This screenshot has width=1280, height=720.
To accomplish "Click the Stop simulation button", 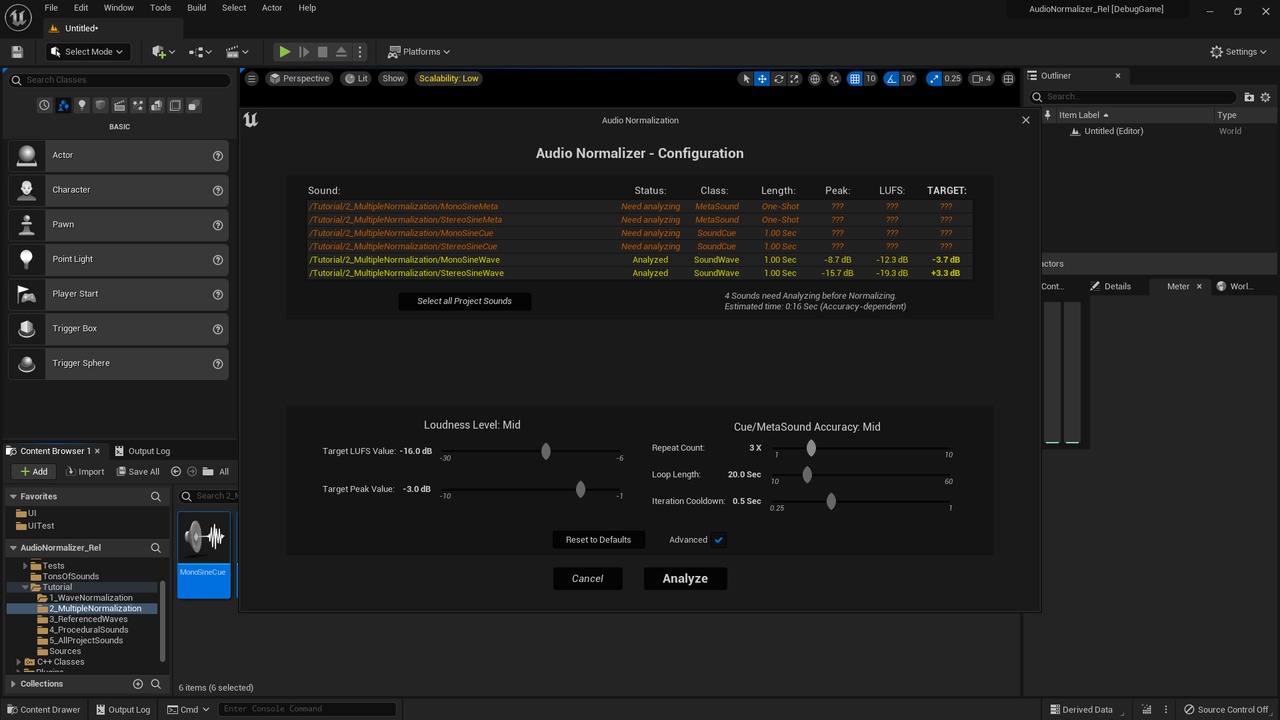I will [x=322, y=52].
